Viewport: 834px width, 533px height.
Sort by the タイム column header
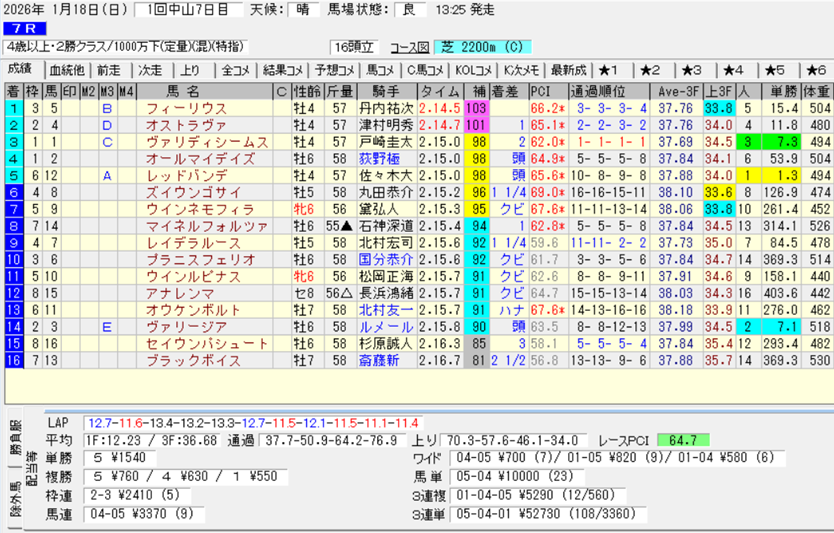(438, 91)
